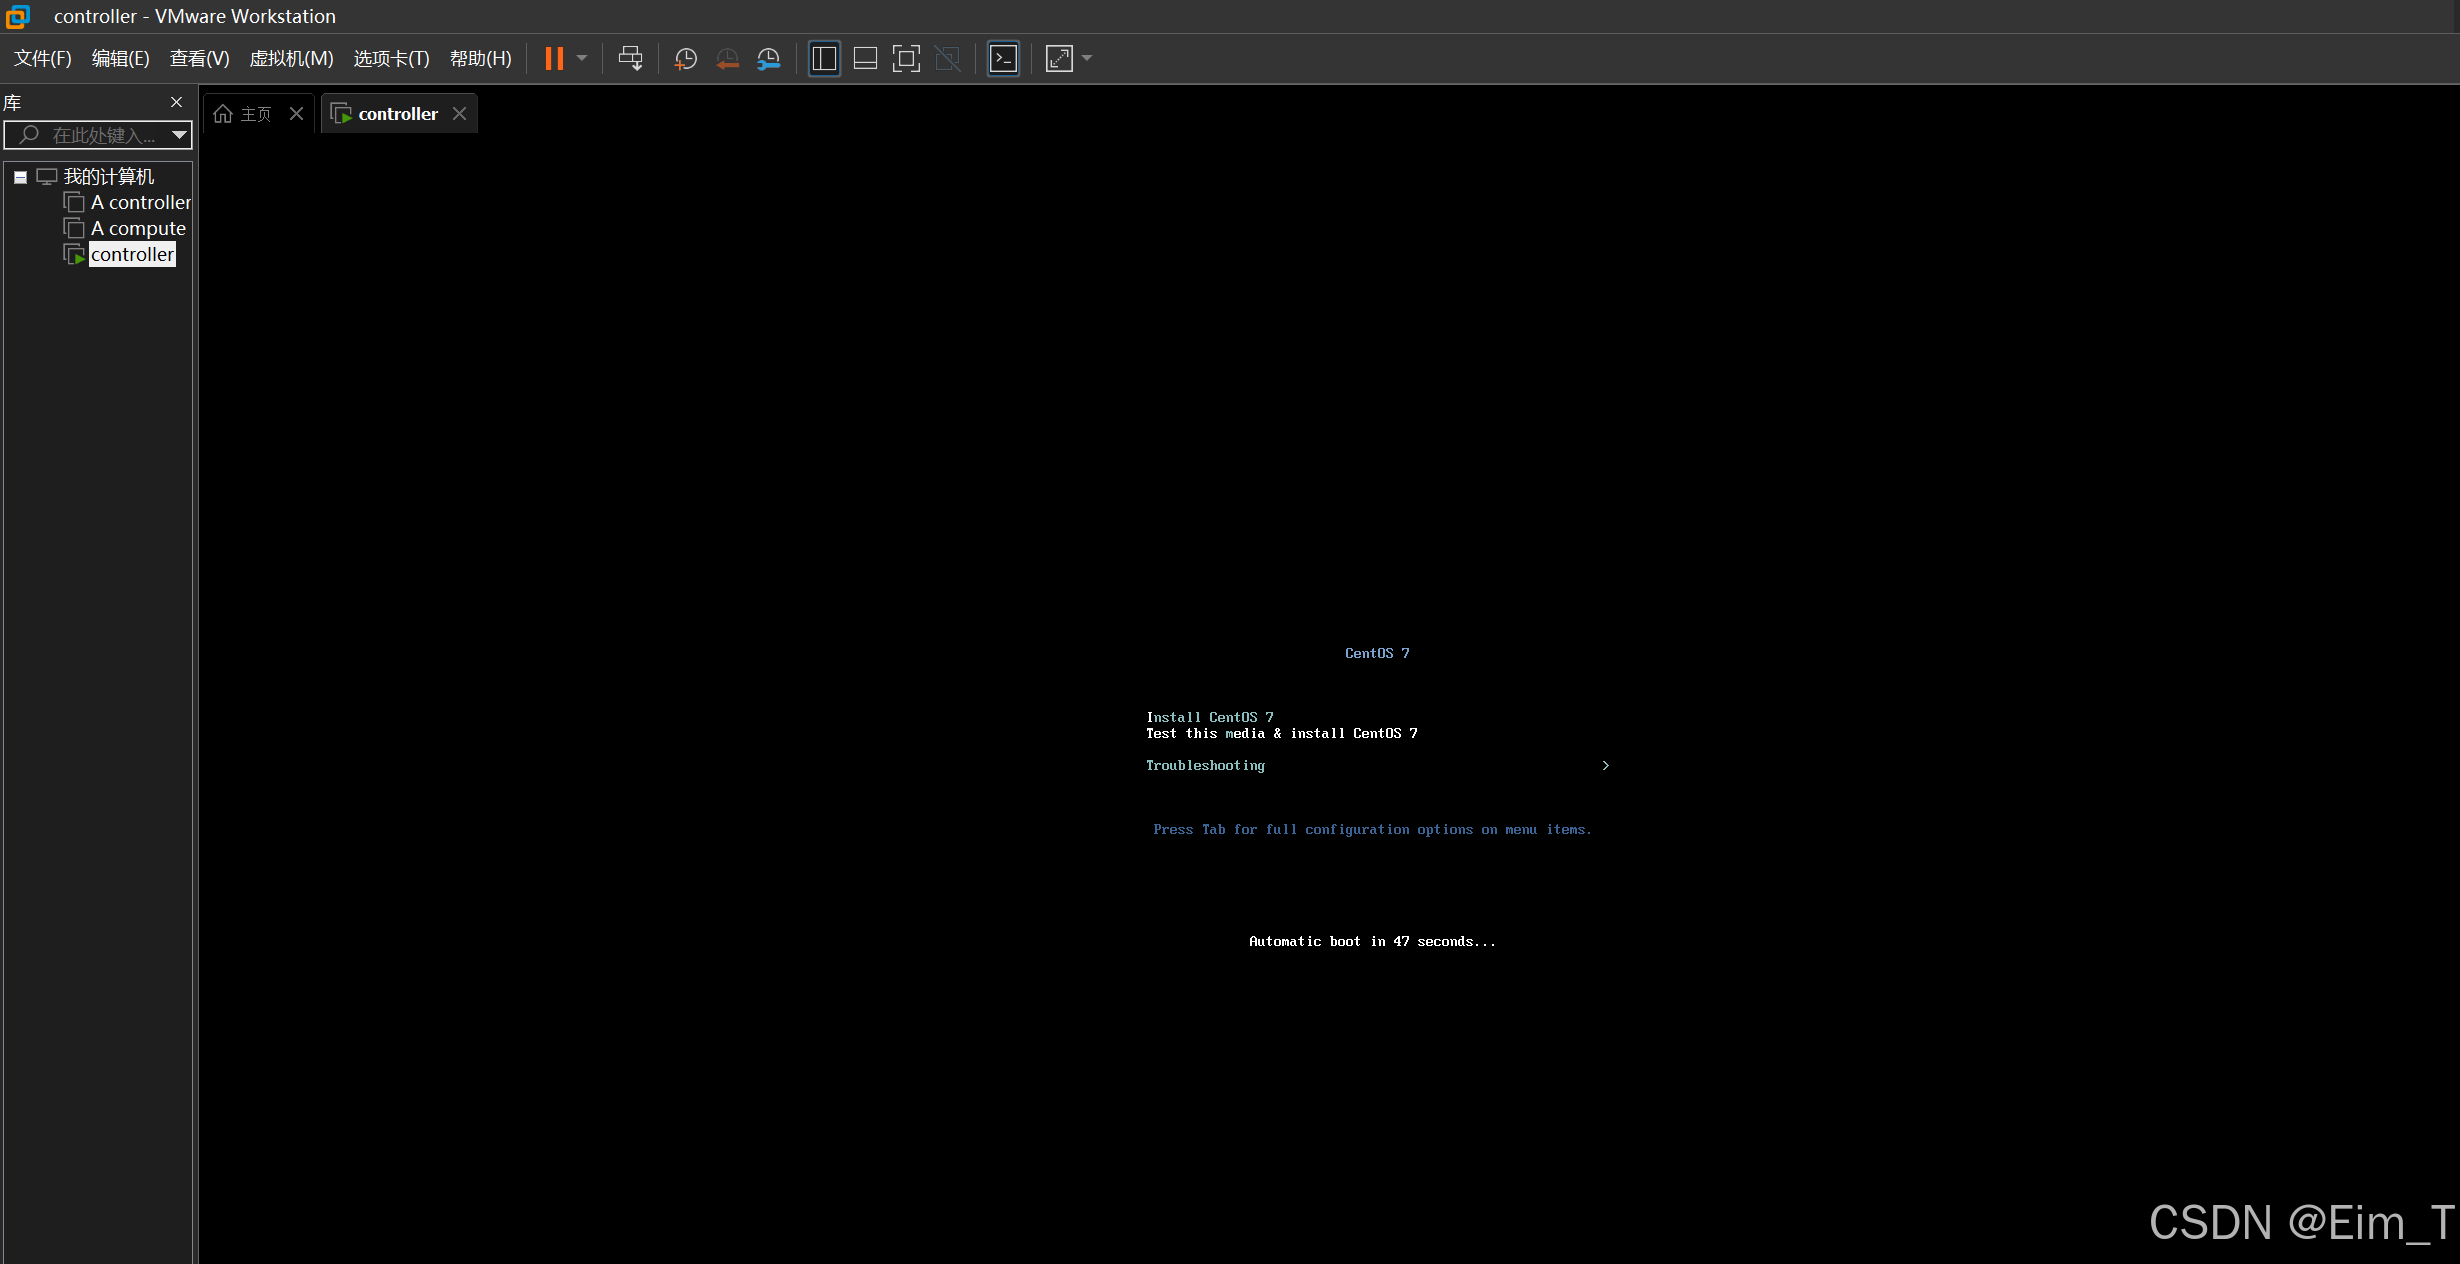Toggle the thumbnail bar view icon
This screenshot has height=1264, width=2460.
click(865, 59)
